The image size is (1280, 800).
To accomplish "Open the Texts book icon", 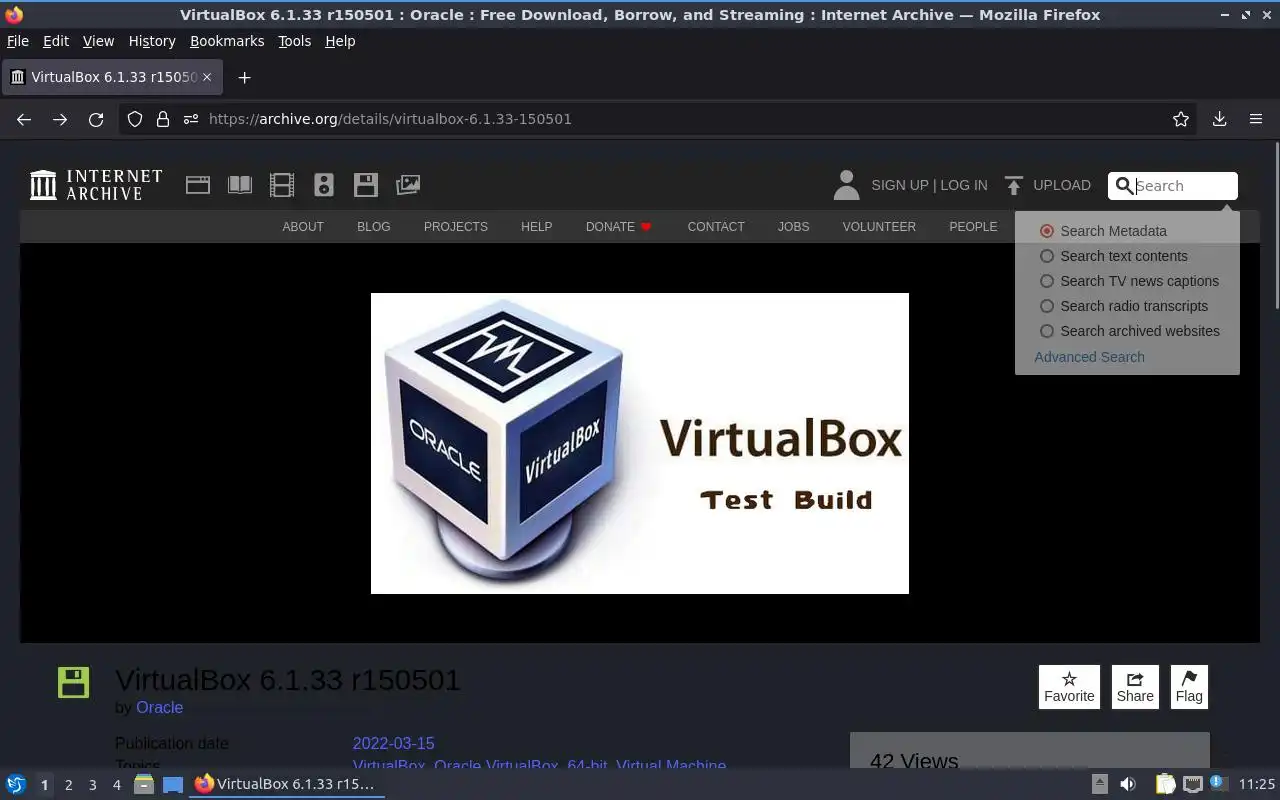I will point(239,185).
